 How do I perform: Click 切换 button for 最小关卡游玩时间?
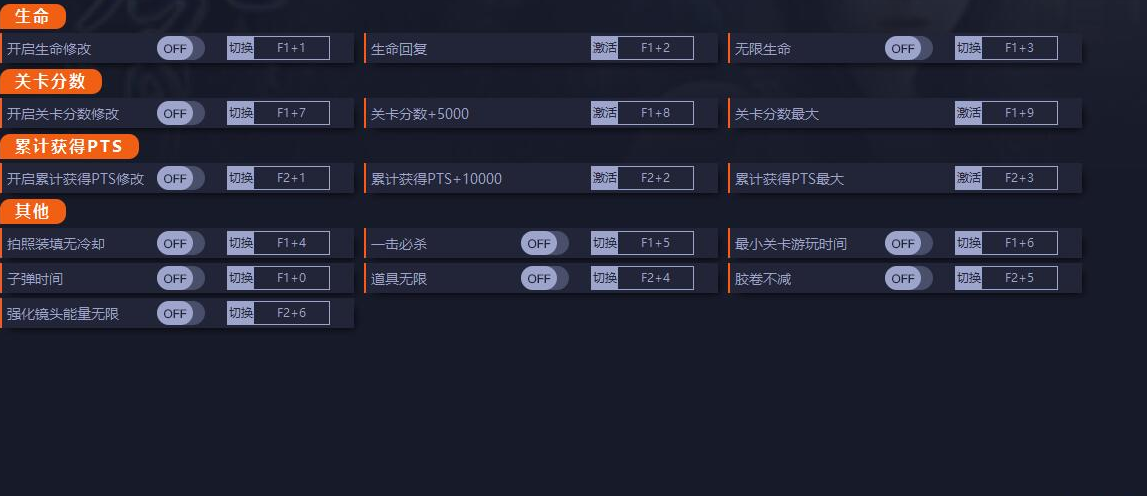(x=968, y=243)
